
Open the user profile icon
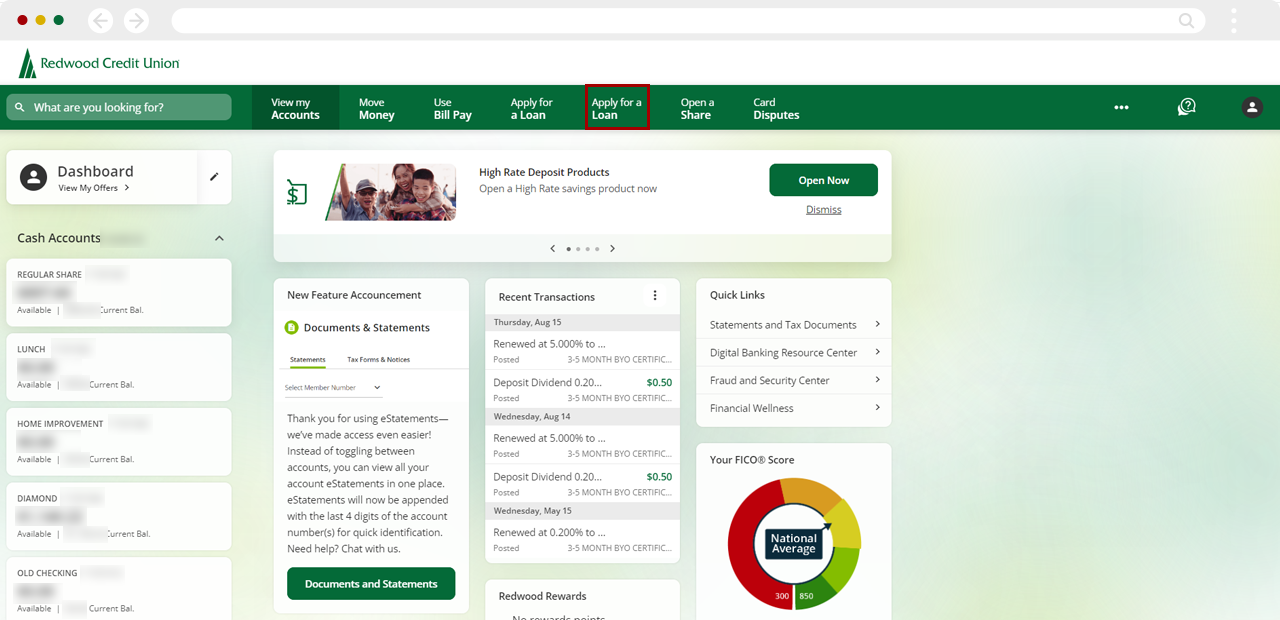(x=1252, y=107)
